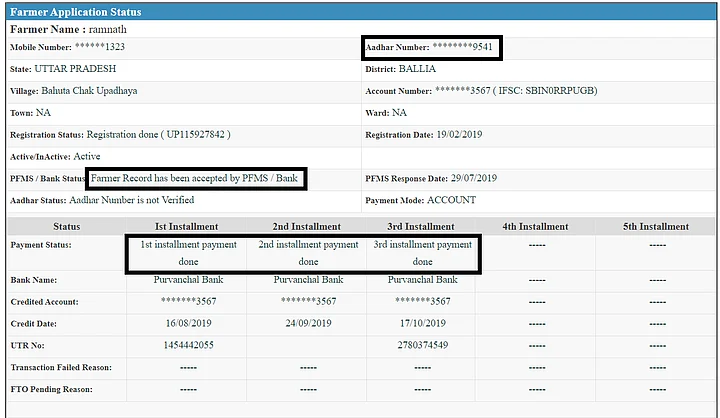This screenshot has height=418, width=720.
Task: Click the Farmer Application Status header
Action: (x=76, y=12)
